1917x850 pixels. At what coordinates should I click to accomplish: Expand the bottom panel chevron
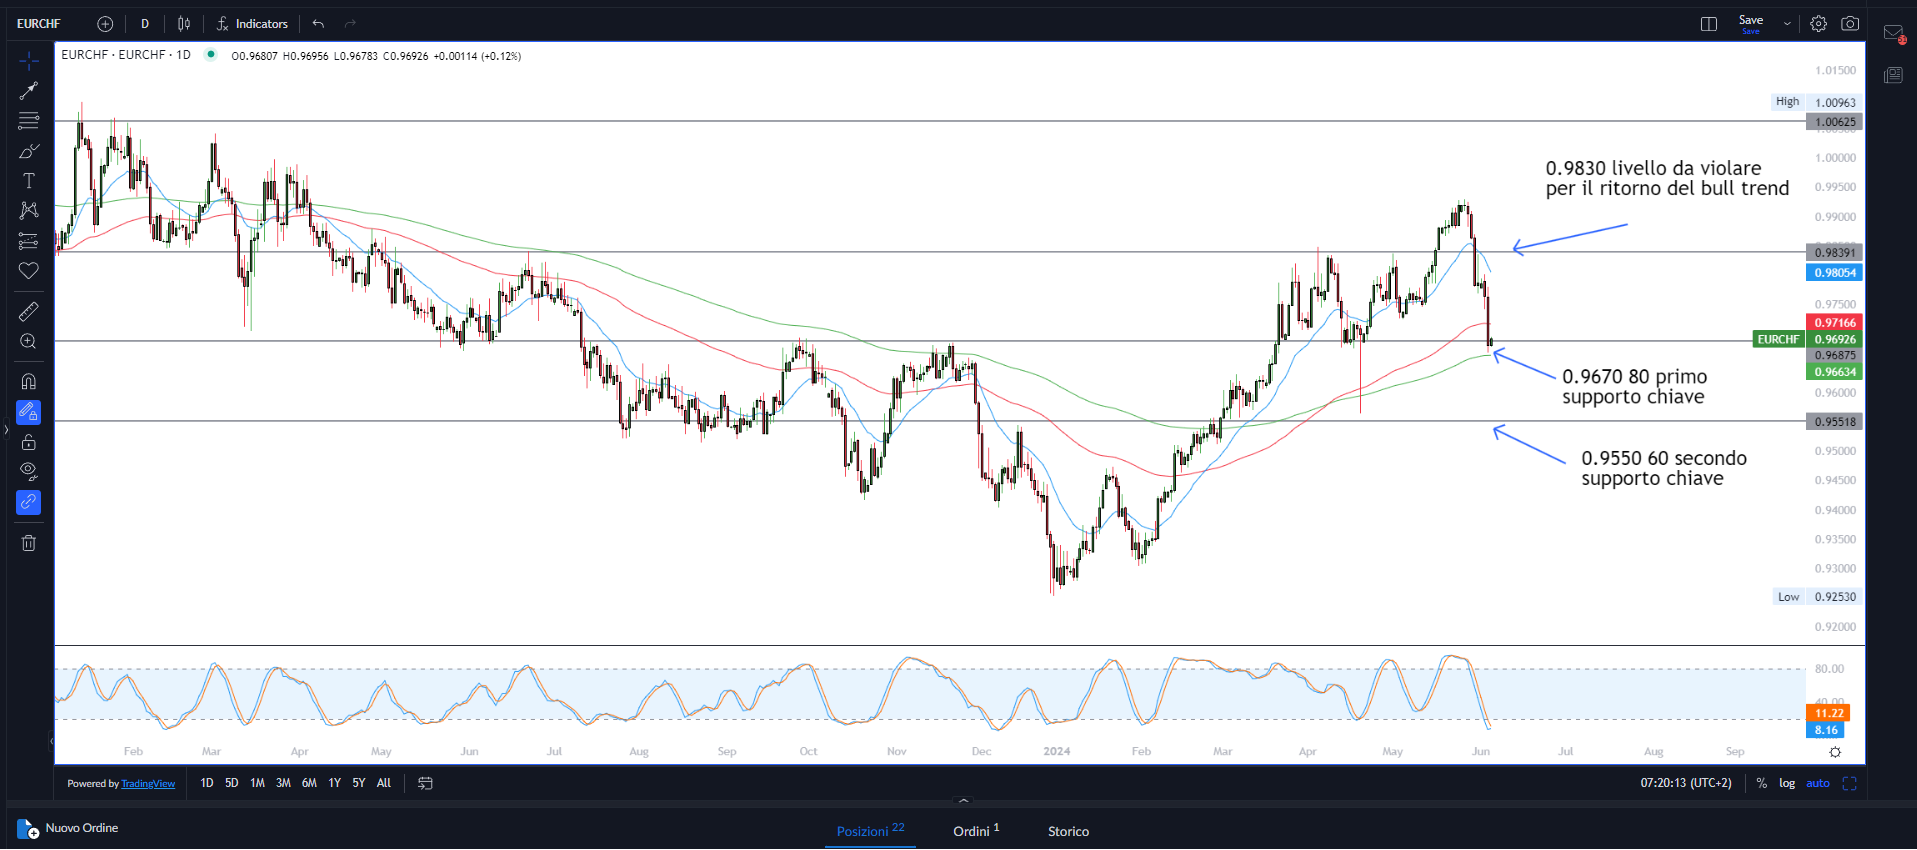click(x=963, y=801)
